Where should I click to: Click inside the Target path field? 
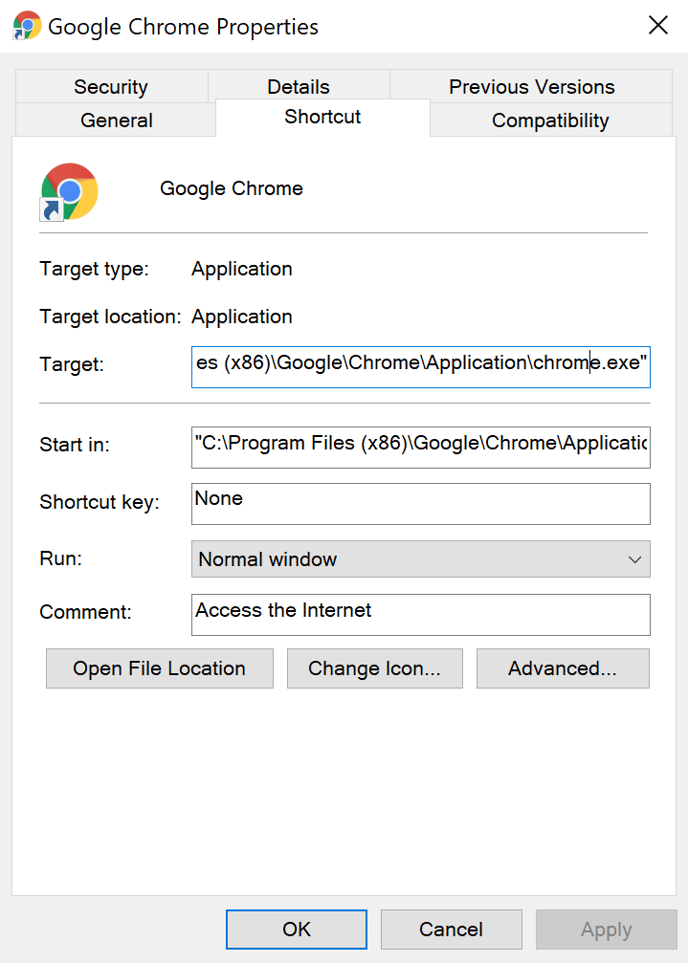[420, 365]
